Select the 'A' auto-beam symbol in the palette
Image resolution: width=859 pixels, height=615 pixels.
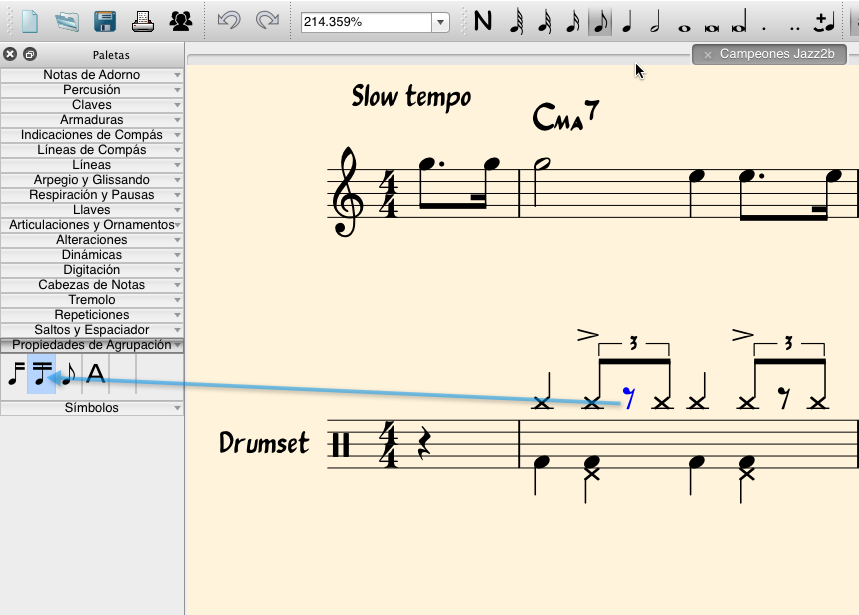point(94,373)
